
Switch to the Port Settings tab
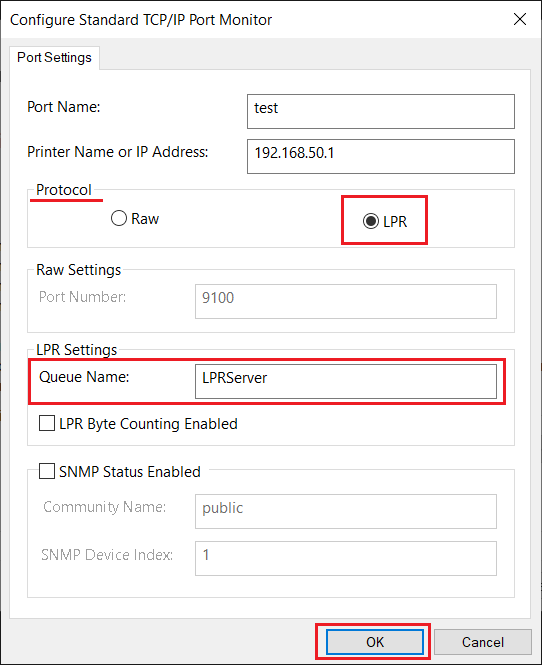click(x=54, y=57)
